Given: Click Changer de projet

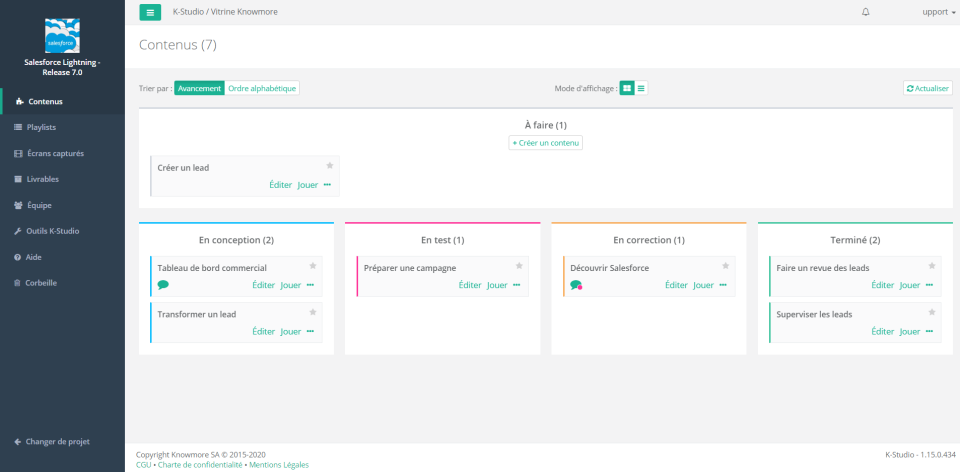Looking at the screenshot, I should 52,441.
